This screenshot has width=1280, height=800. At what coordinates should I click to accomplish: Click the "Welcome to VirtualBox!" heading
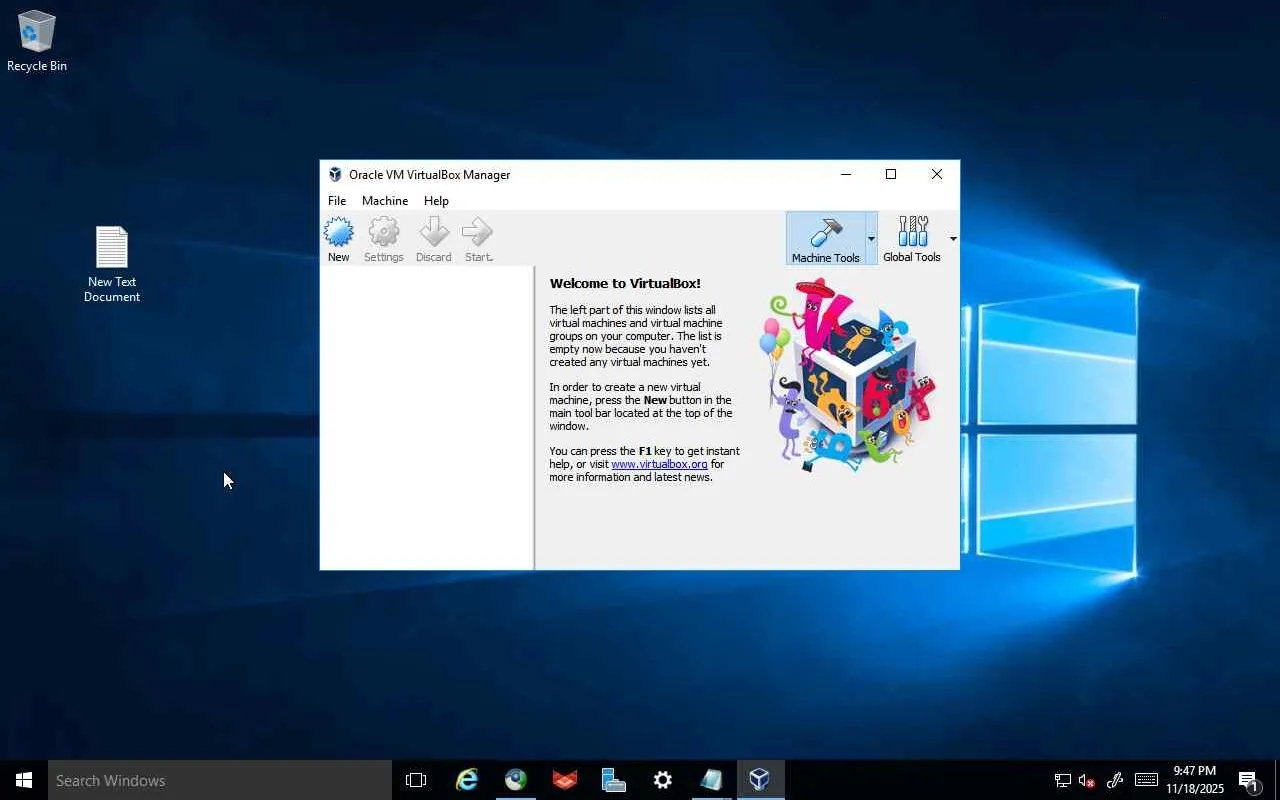click(x=625, y=284)
